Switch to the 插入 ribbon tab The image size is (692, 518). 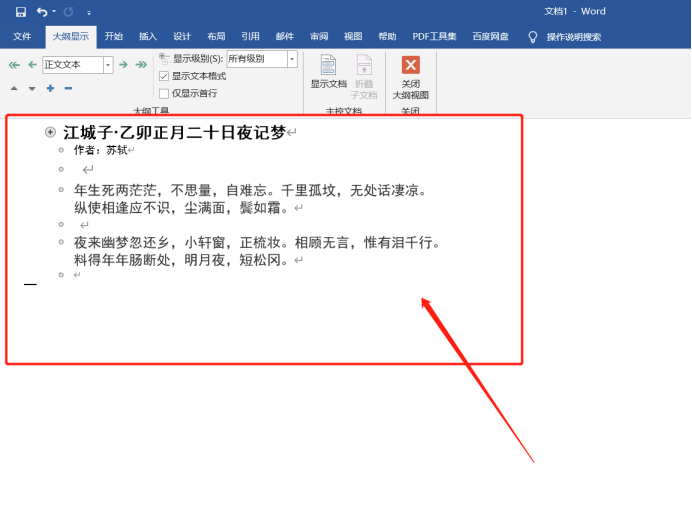pyautogui.click(x=148, y=36)
